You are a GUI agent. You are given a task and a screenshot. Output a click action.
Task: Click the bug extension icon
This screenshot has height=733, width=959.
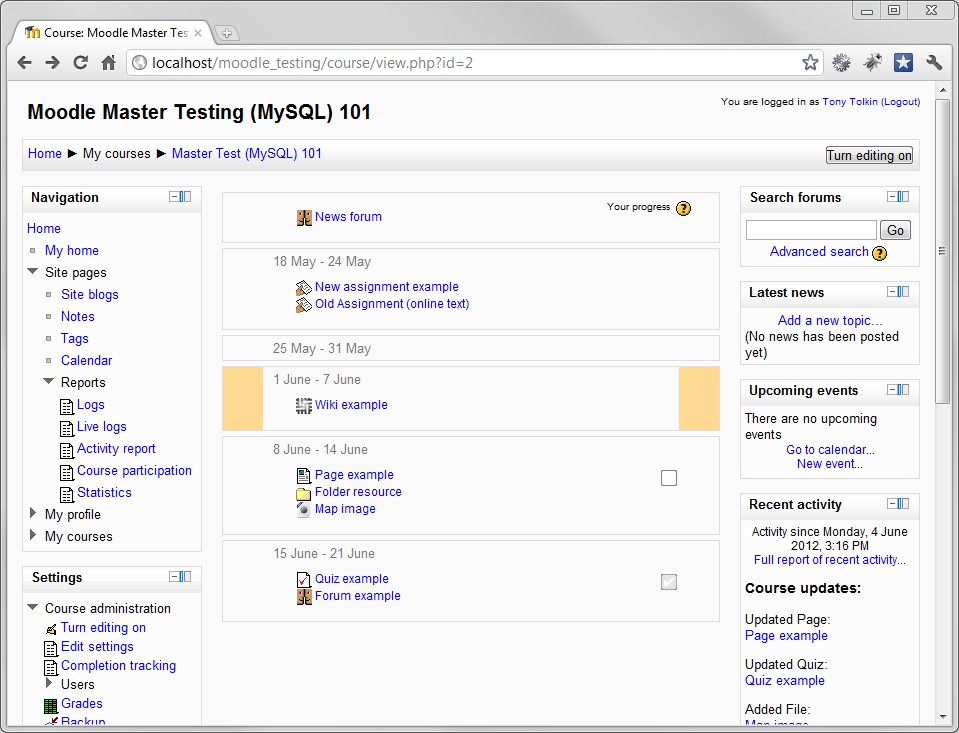873,62
